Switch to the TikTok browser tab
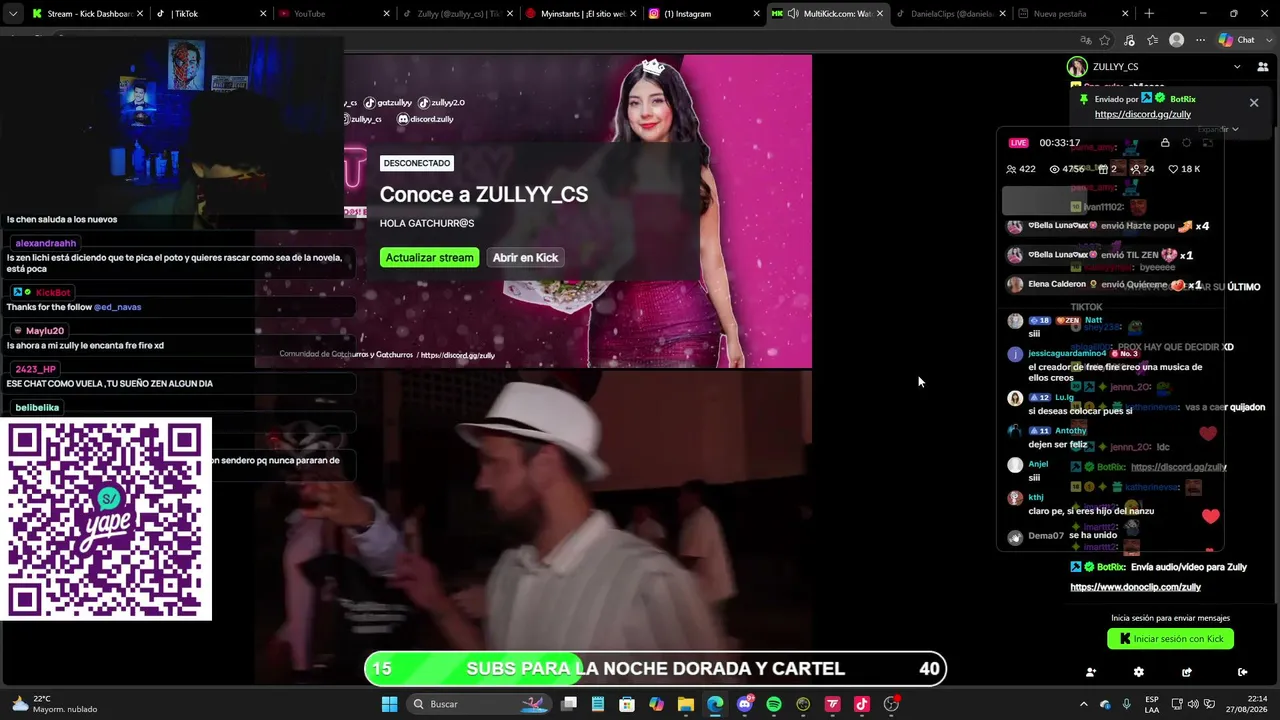This screenshot has width=1280, height=720. point(211,14)
